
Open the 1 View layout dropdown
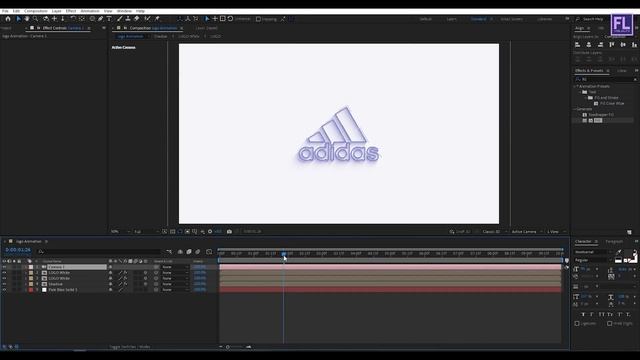click(x=556, y=231)
